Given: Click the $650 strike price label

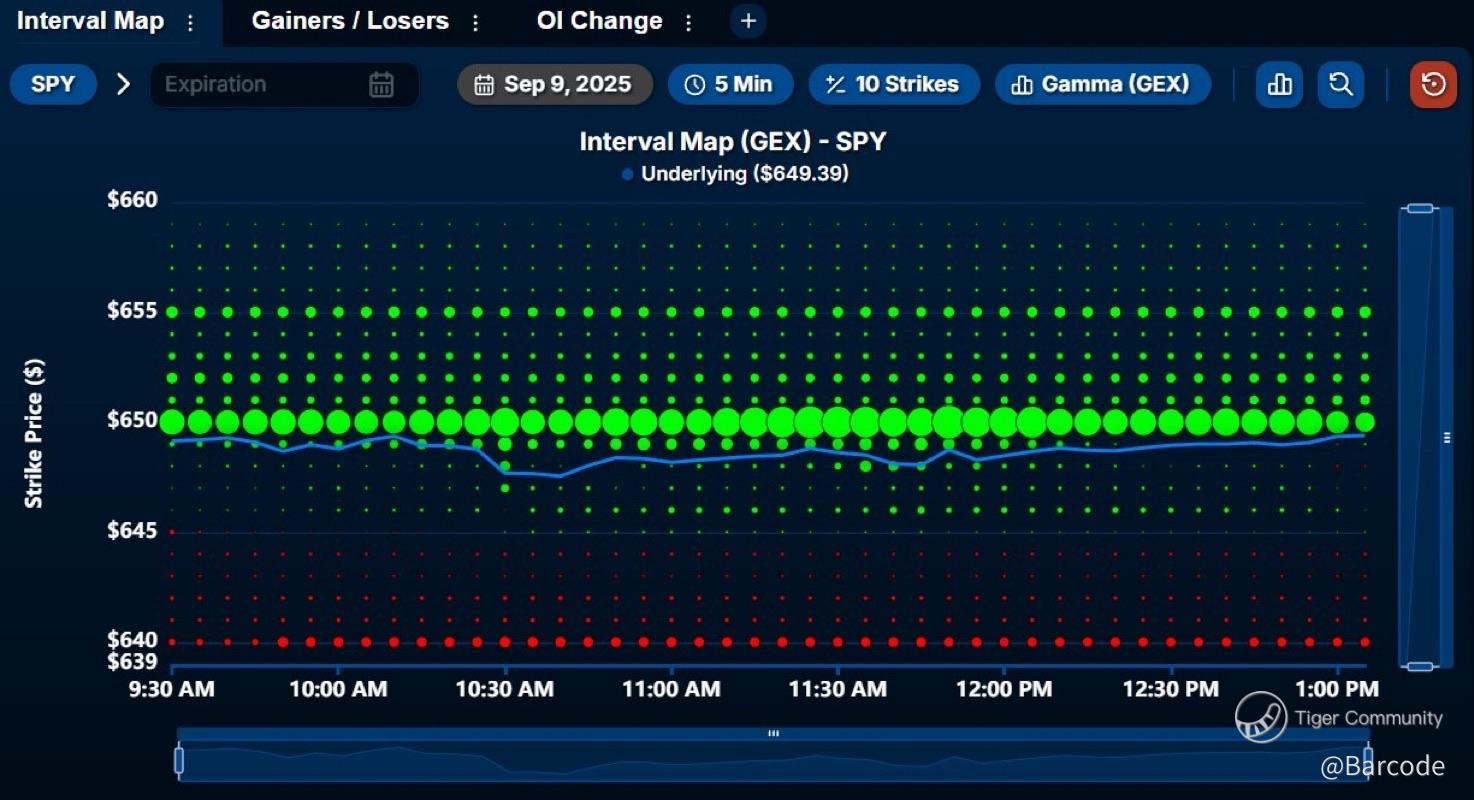Looking at the screenshot, I should tap(133, 420).
